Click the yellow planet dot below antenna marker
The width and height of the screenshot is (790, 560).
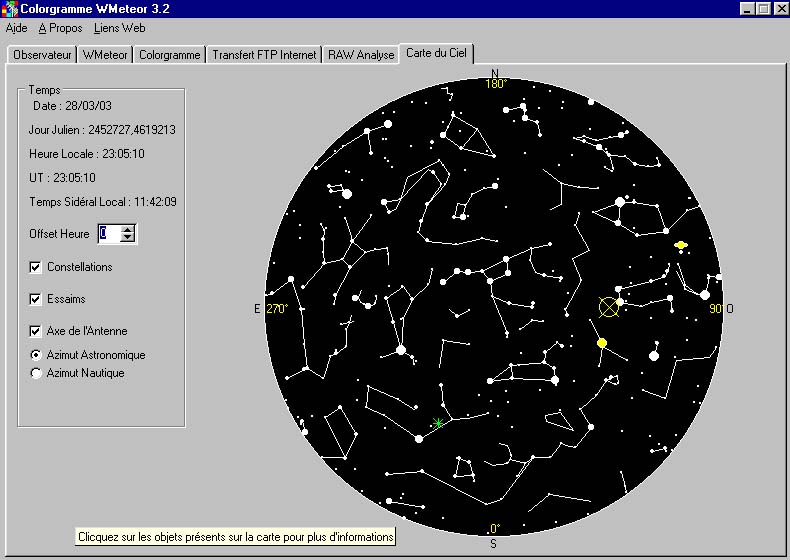(602, 343)
